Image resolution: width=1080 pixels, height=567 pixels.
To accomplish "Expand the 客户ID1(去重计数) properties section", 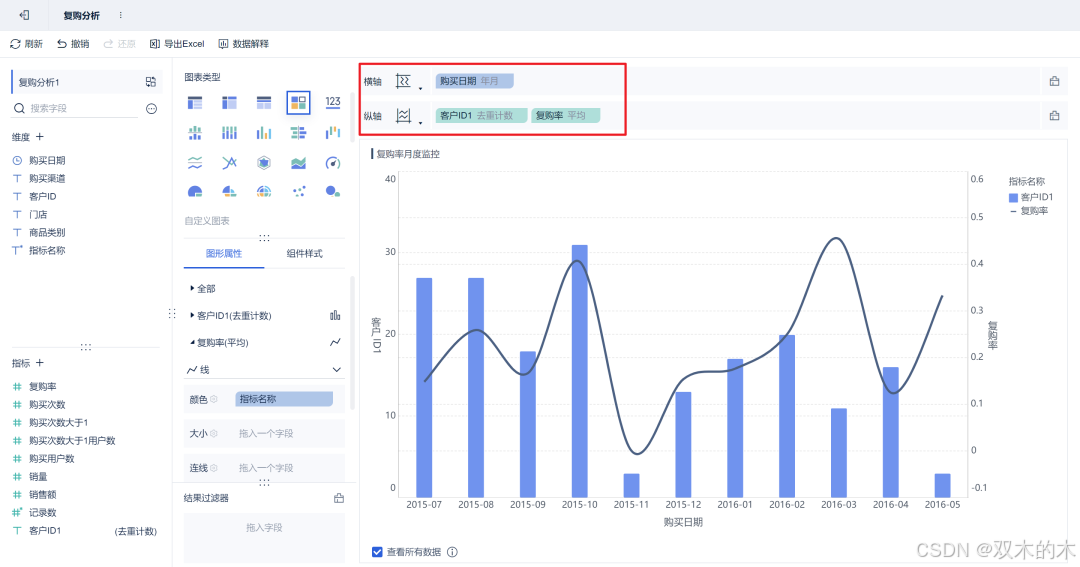I will tap(230, 316).
